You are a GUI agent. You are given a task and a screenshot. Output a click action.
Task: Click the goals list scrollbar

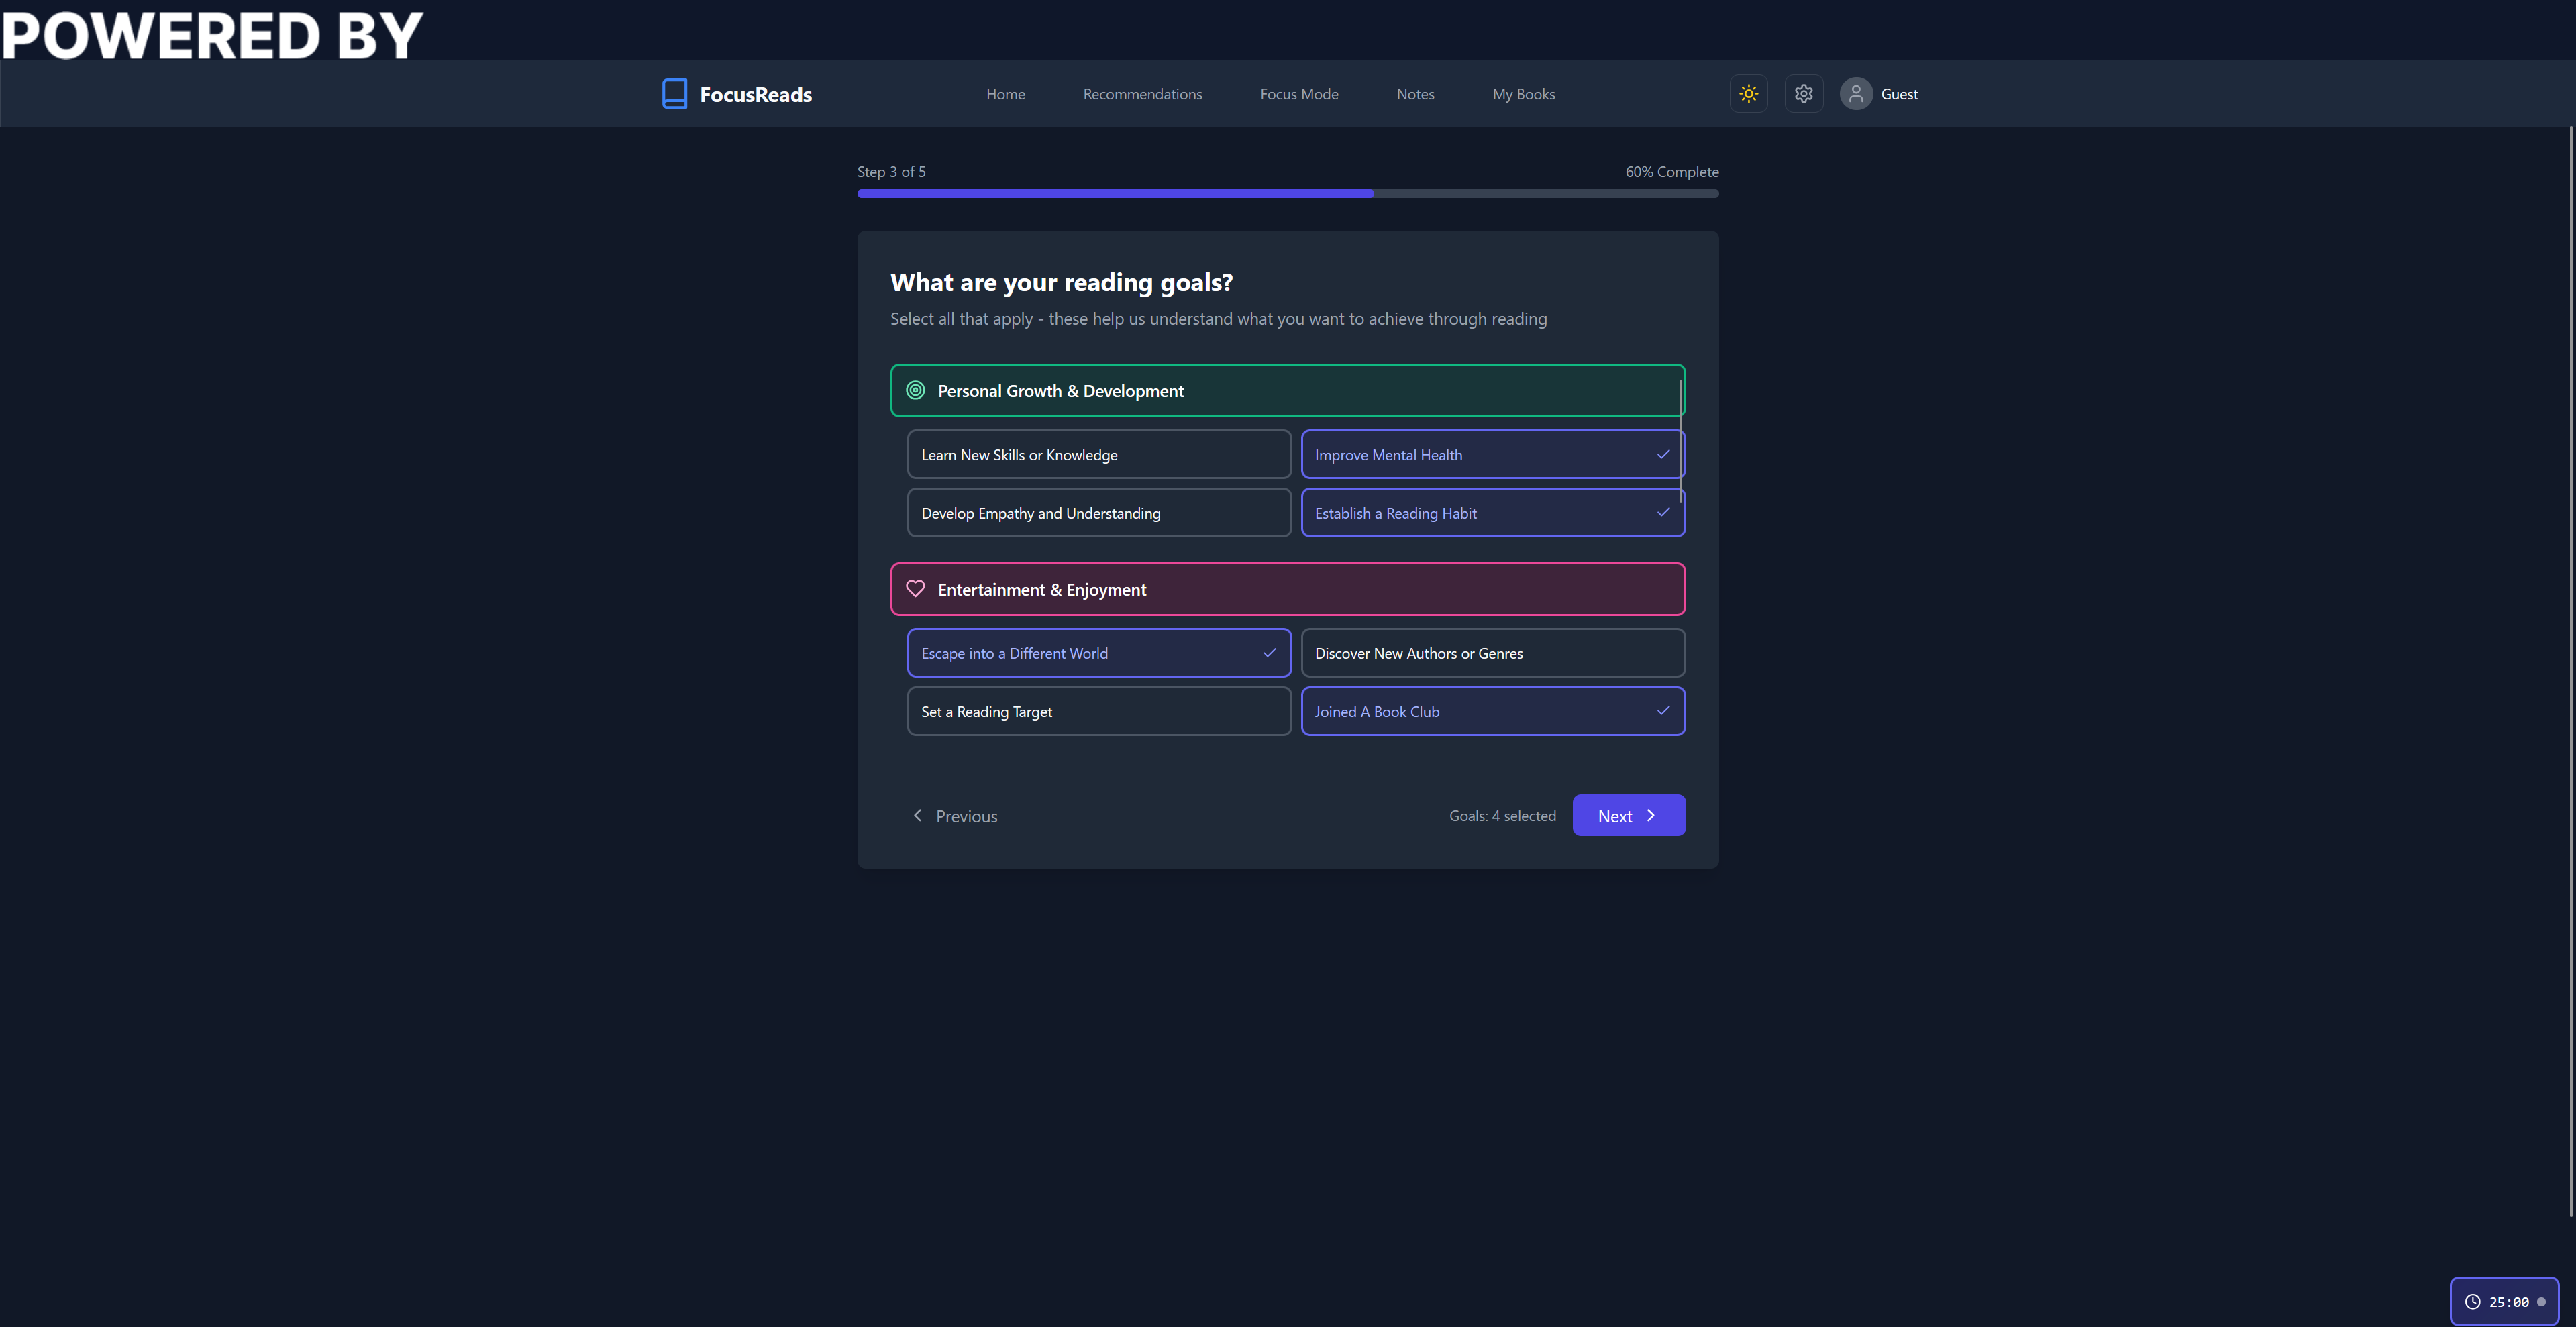[1680, 440]
